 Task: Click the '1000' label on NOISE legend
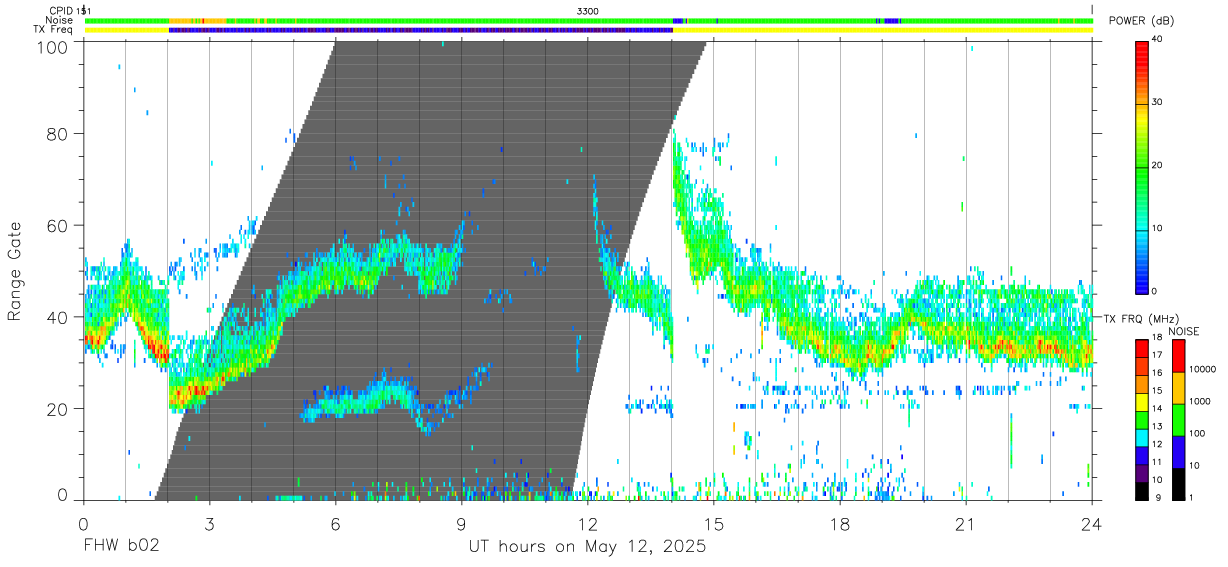tap(1200, 402)
